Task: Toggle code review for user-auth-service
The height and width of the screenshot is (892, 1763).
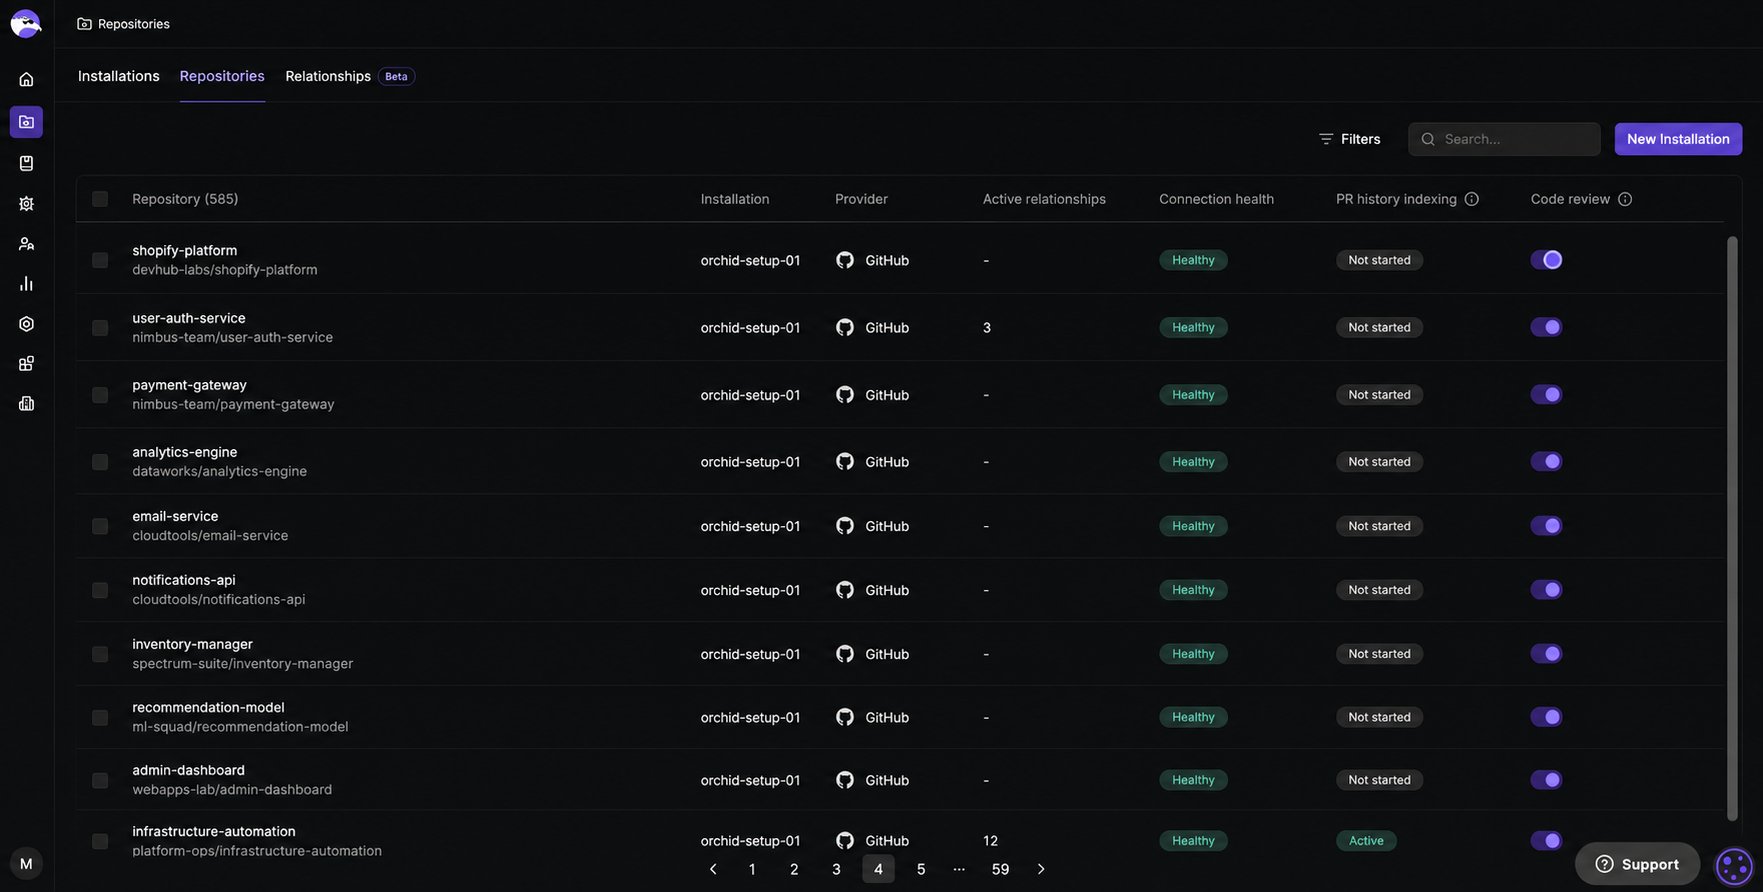Action: point(1546,327)
